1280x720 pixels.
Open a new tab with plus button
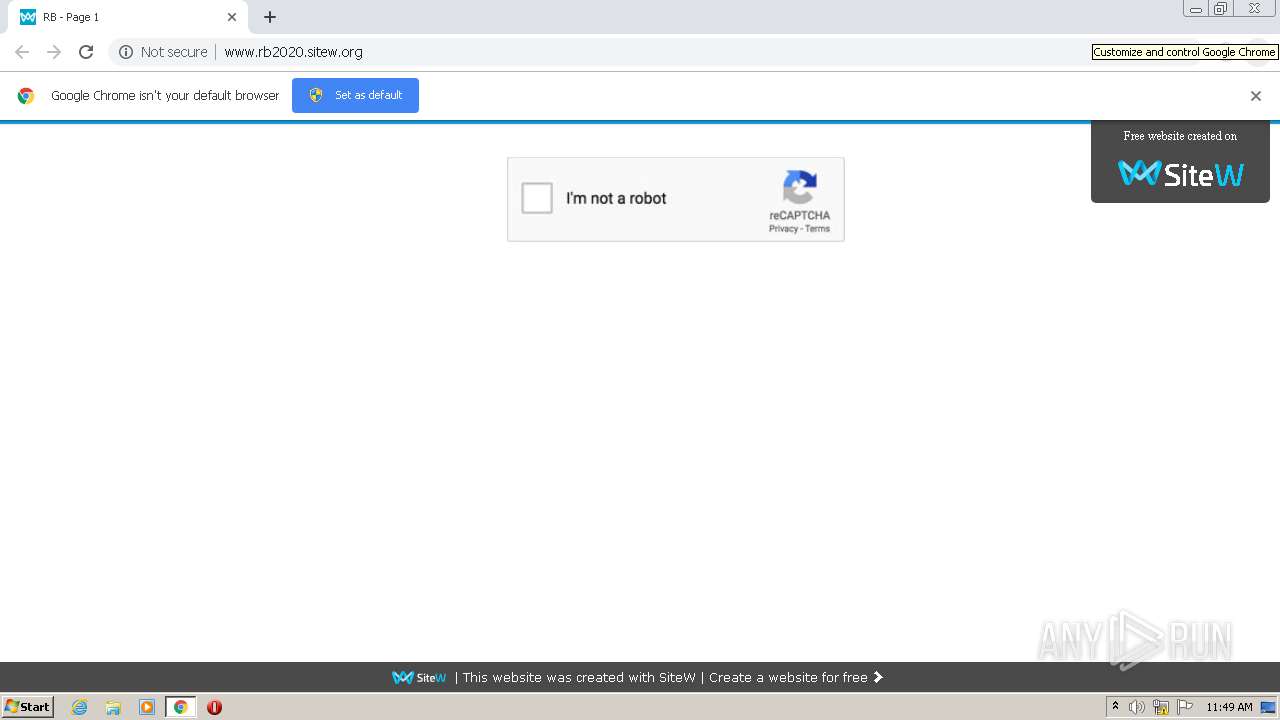[270, 17]
